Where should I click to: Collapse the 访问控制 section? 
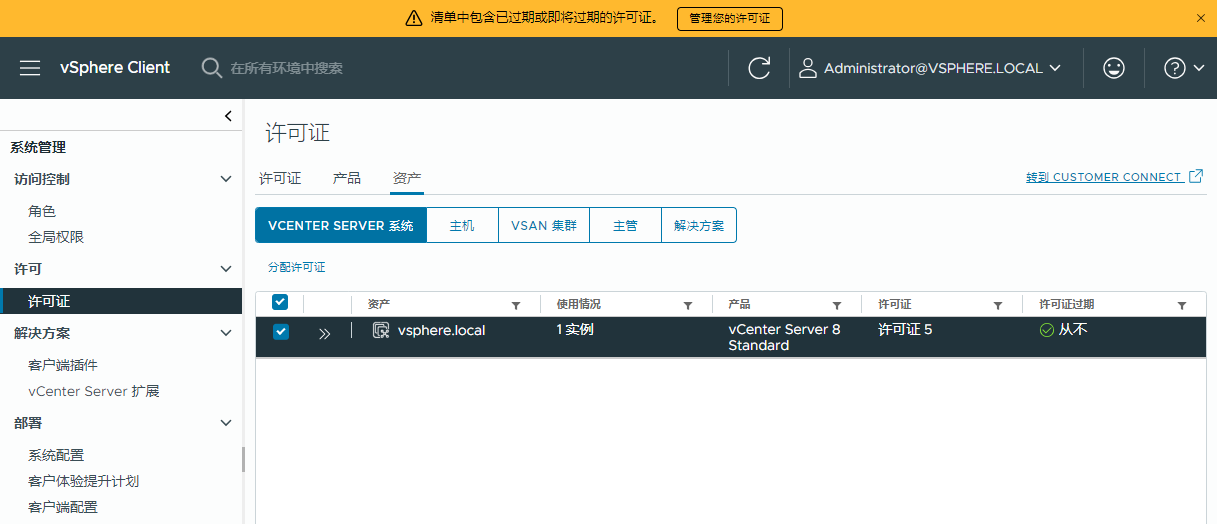pos(226,179)
